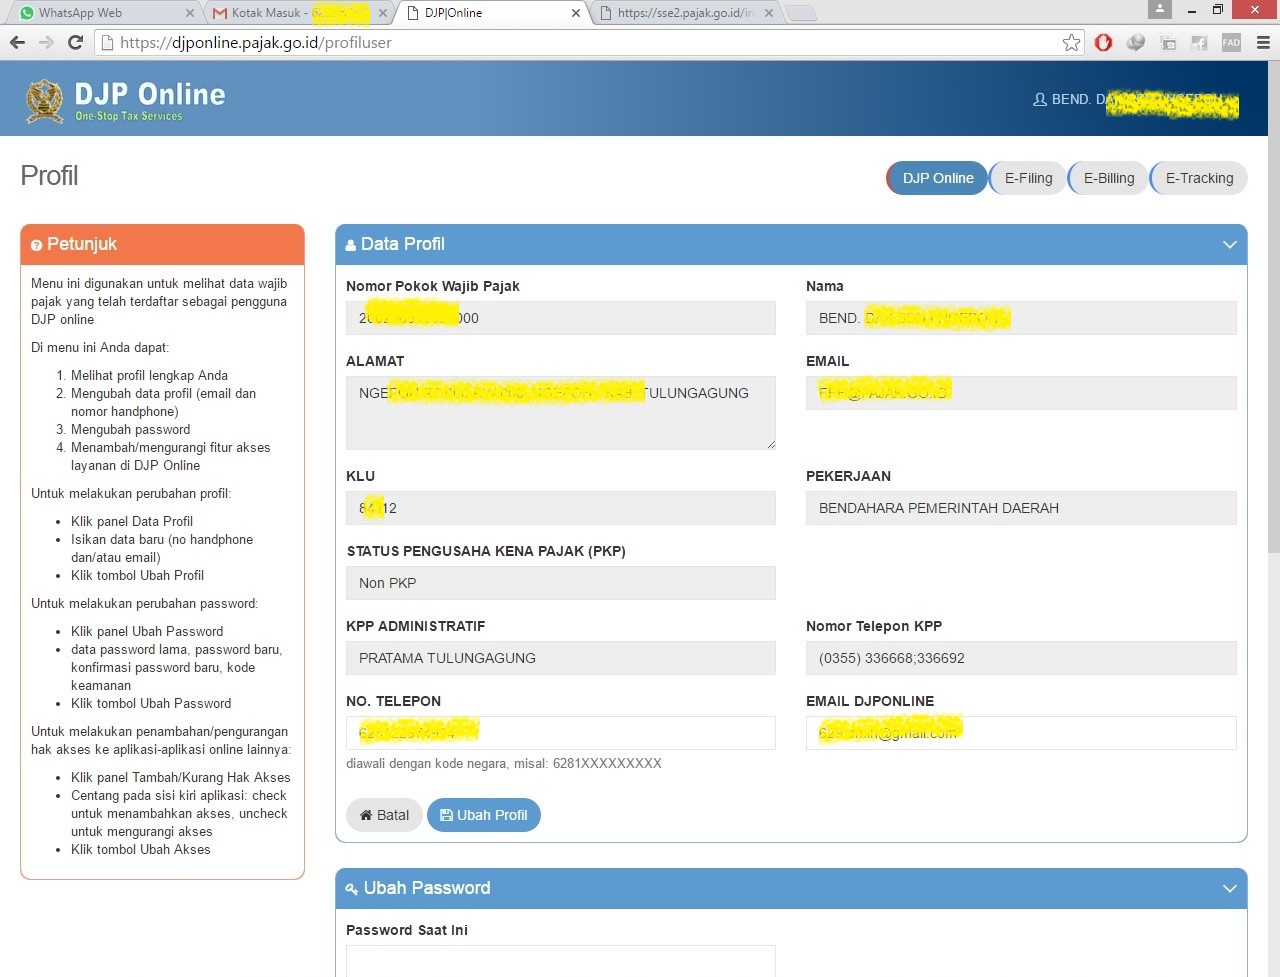Click the question mark icon in Petunjuk
The width and height of the screenshot is (1280, 977).
coord(36,245)
